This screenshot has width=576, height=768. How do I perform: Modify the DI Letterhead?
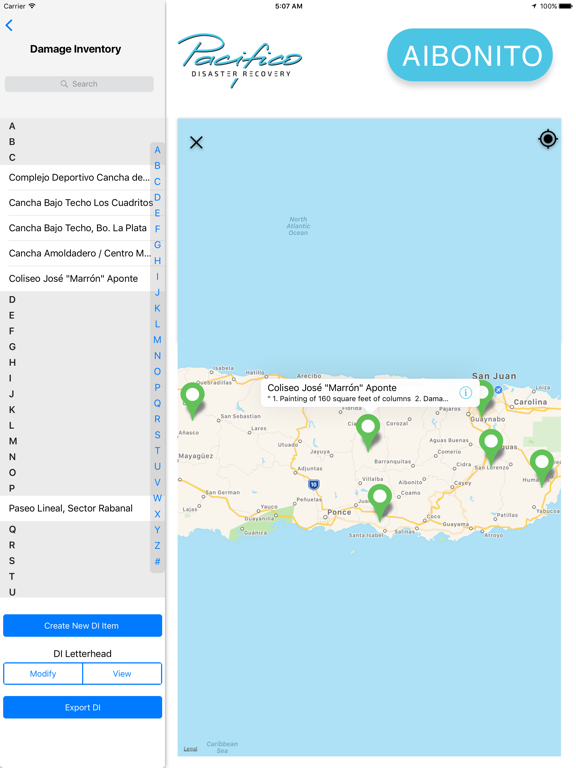click(43, 673)
